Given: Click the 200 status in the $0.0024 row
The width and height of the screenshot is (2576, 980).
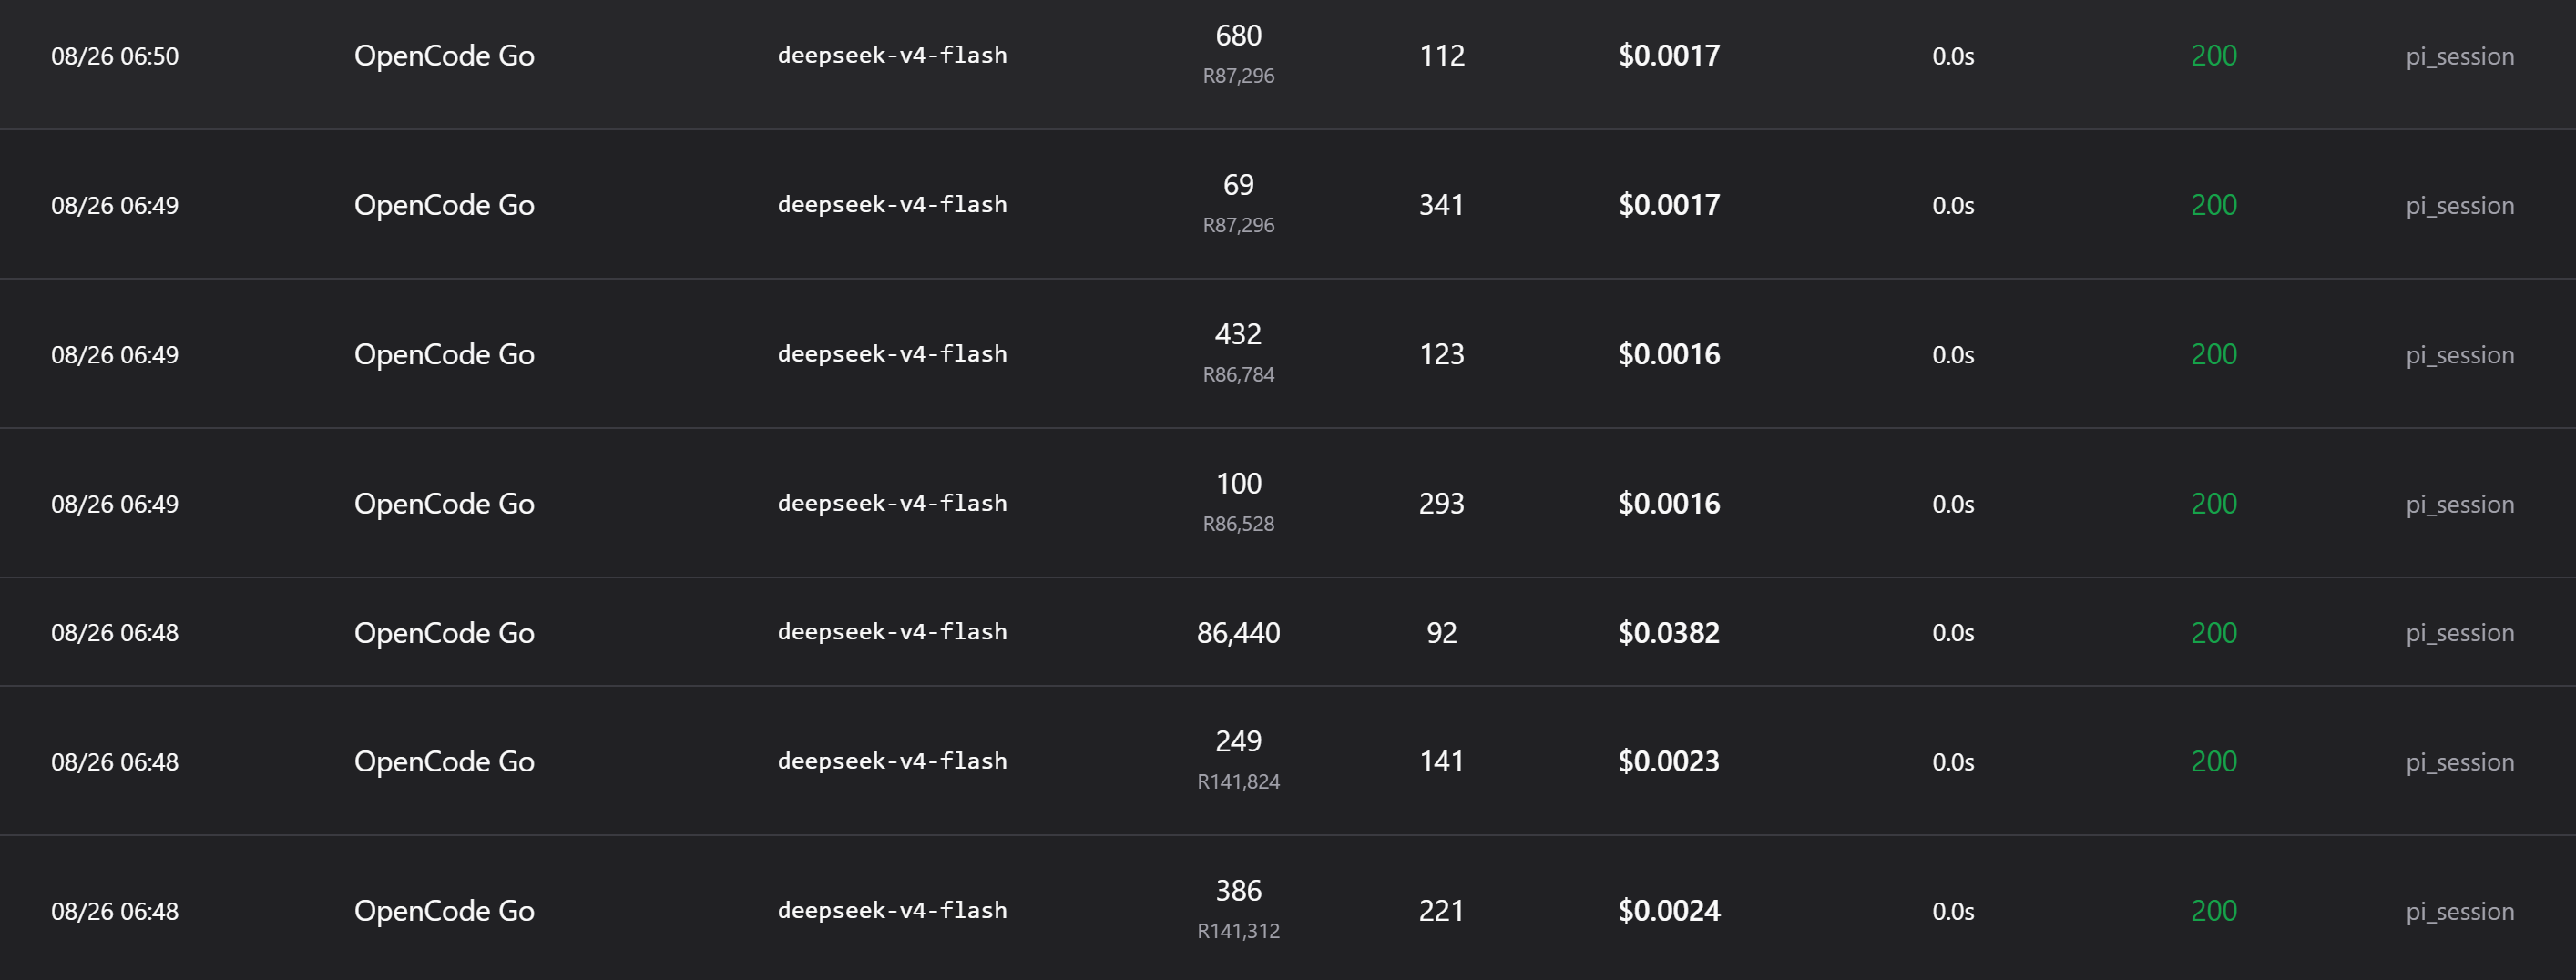Looking at the screenshot, I should [x=2214, y=910].
